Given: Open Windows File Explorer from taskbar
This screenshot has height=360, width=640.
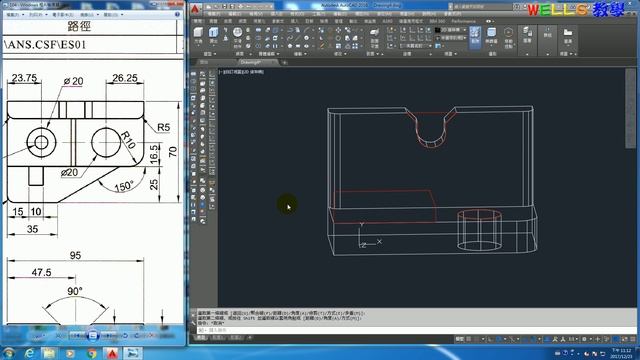Looking at the screenshot, I should (49, 353).
